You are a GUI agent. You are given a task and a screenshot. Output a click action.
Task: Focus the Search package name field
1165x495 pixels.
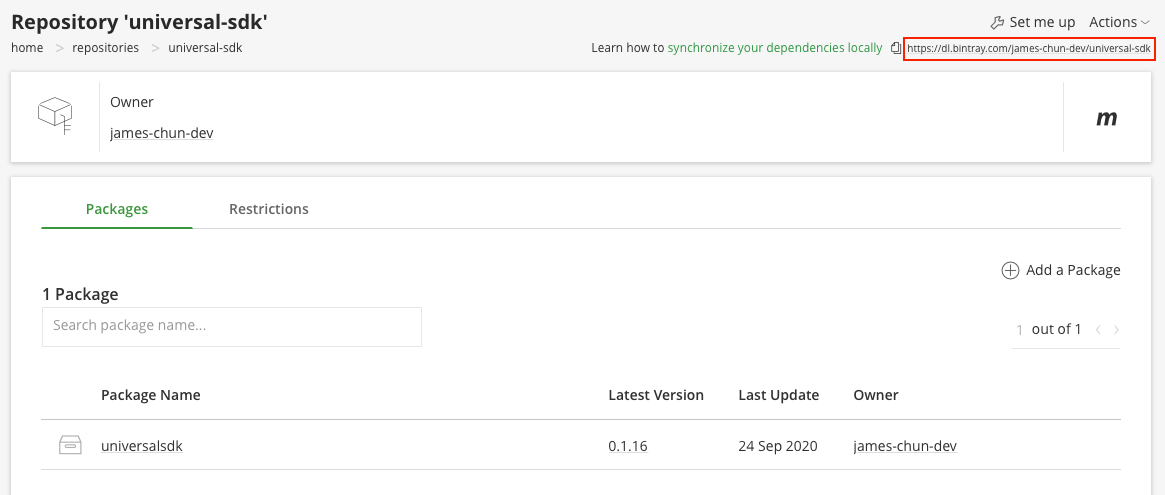(232, 326)
